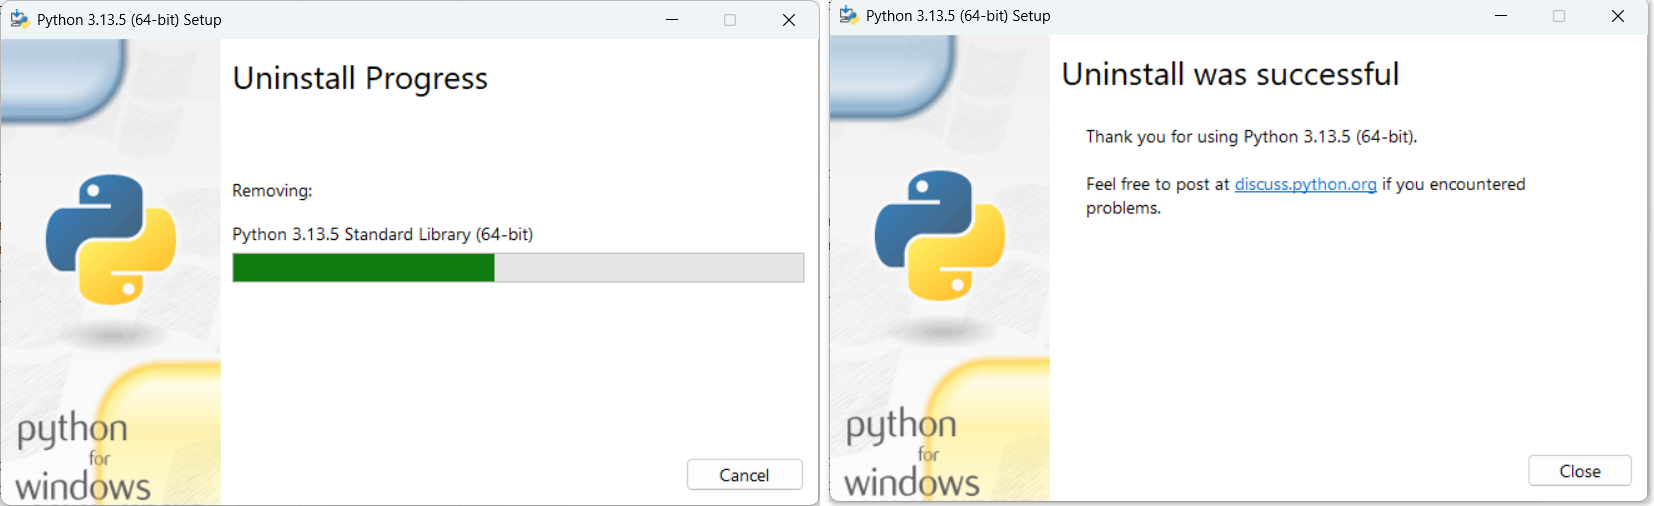Image resolution: width=1654 pixels, height=506 pixels.
Task: Cancel the uninstall in progress
Action: coord(744,475)
